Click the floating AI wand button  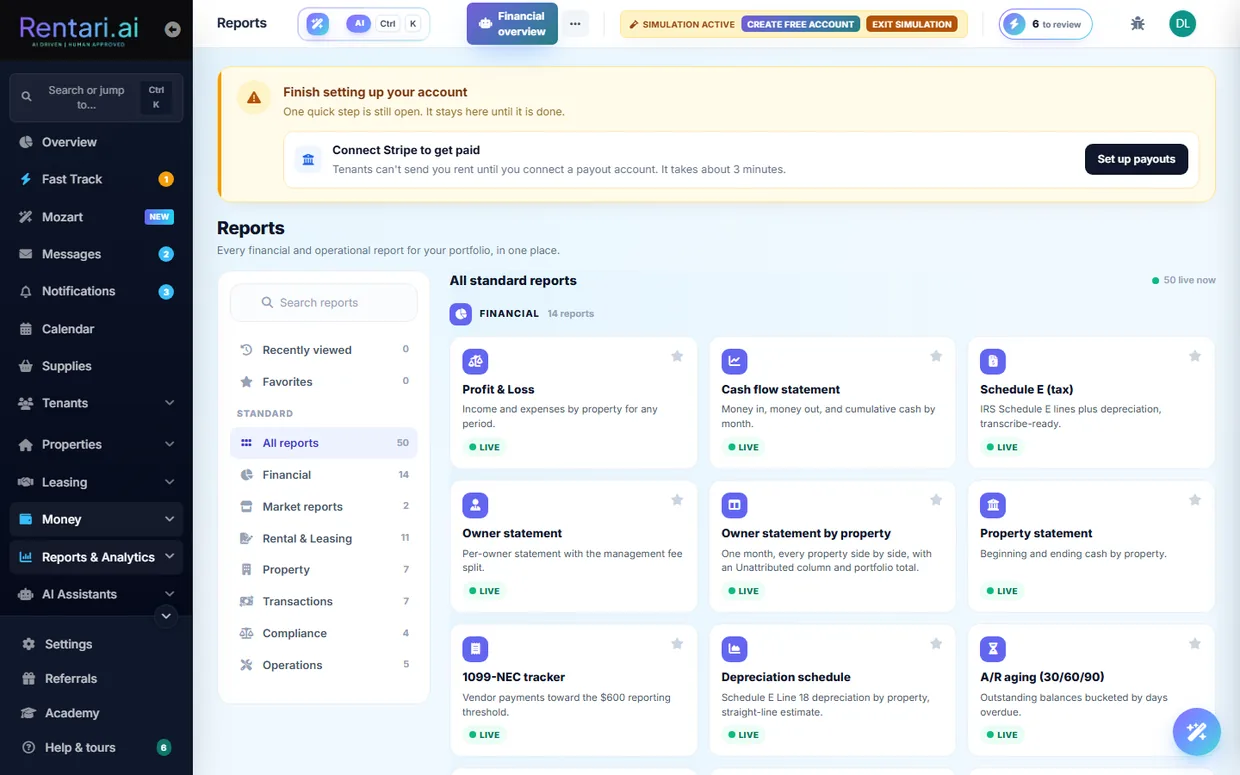click(1196, 732)
